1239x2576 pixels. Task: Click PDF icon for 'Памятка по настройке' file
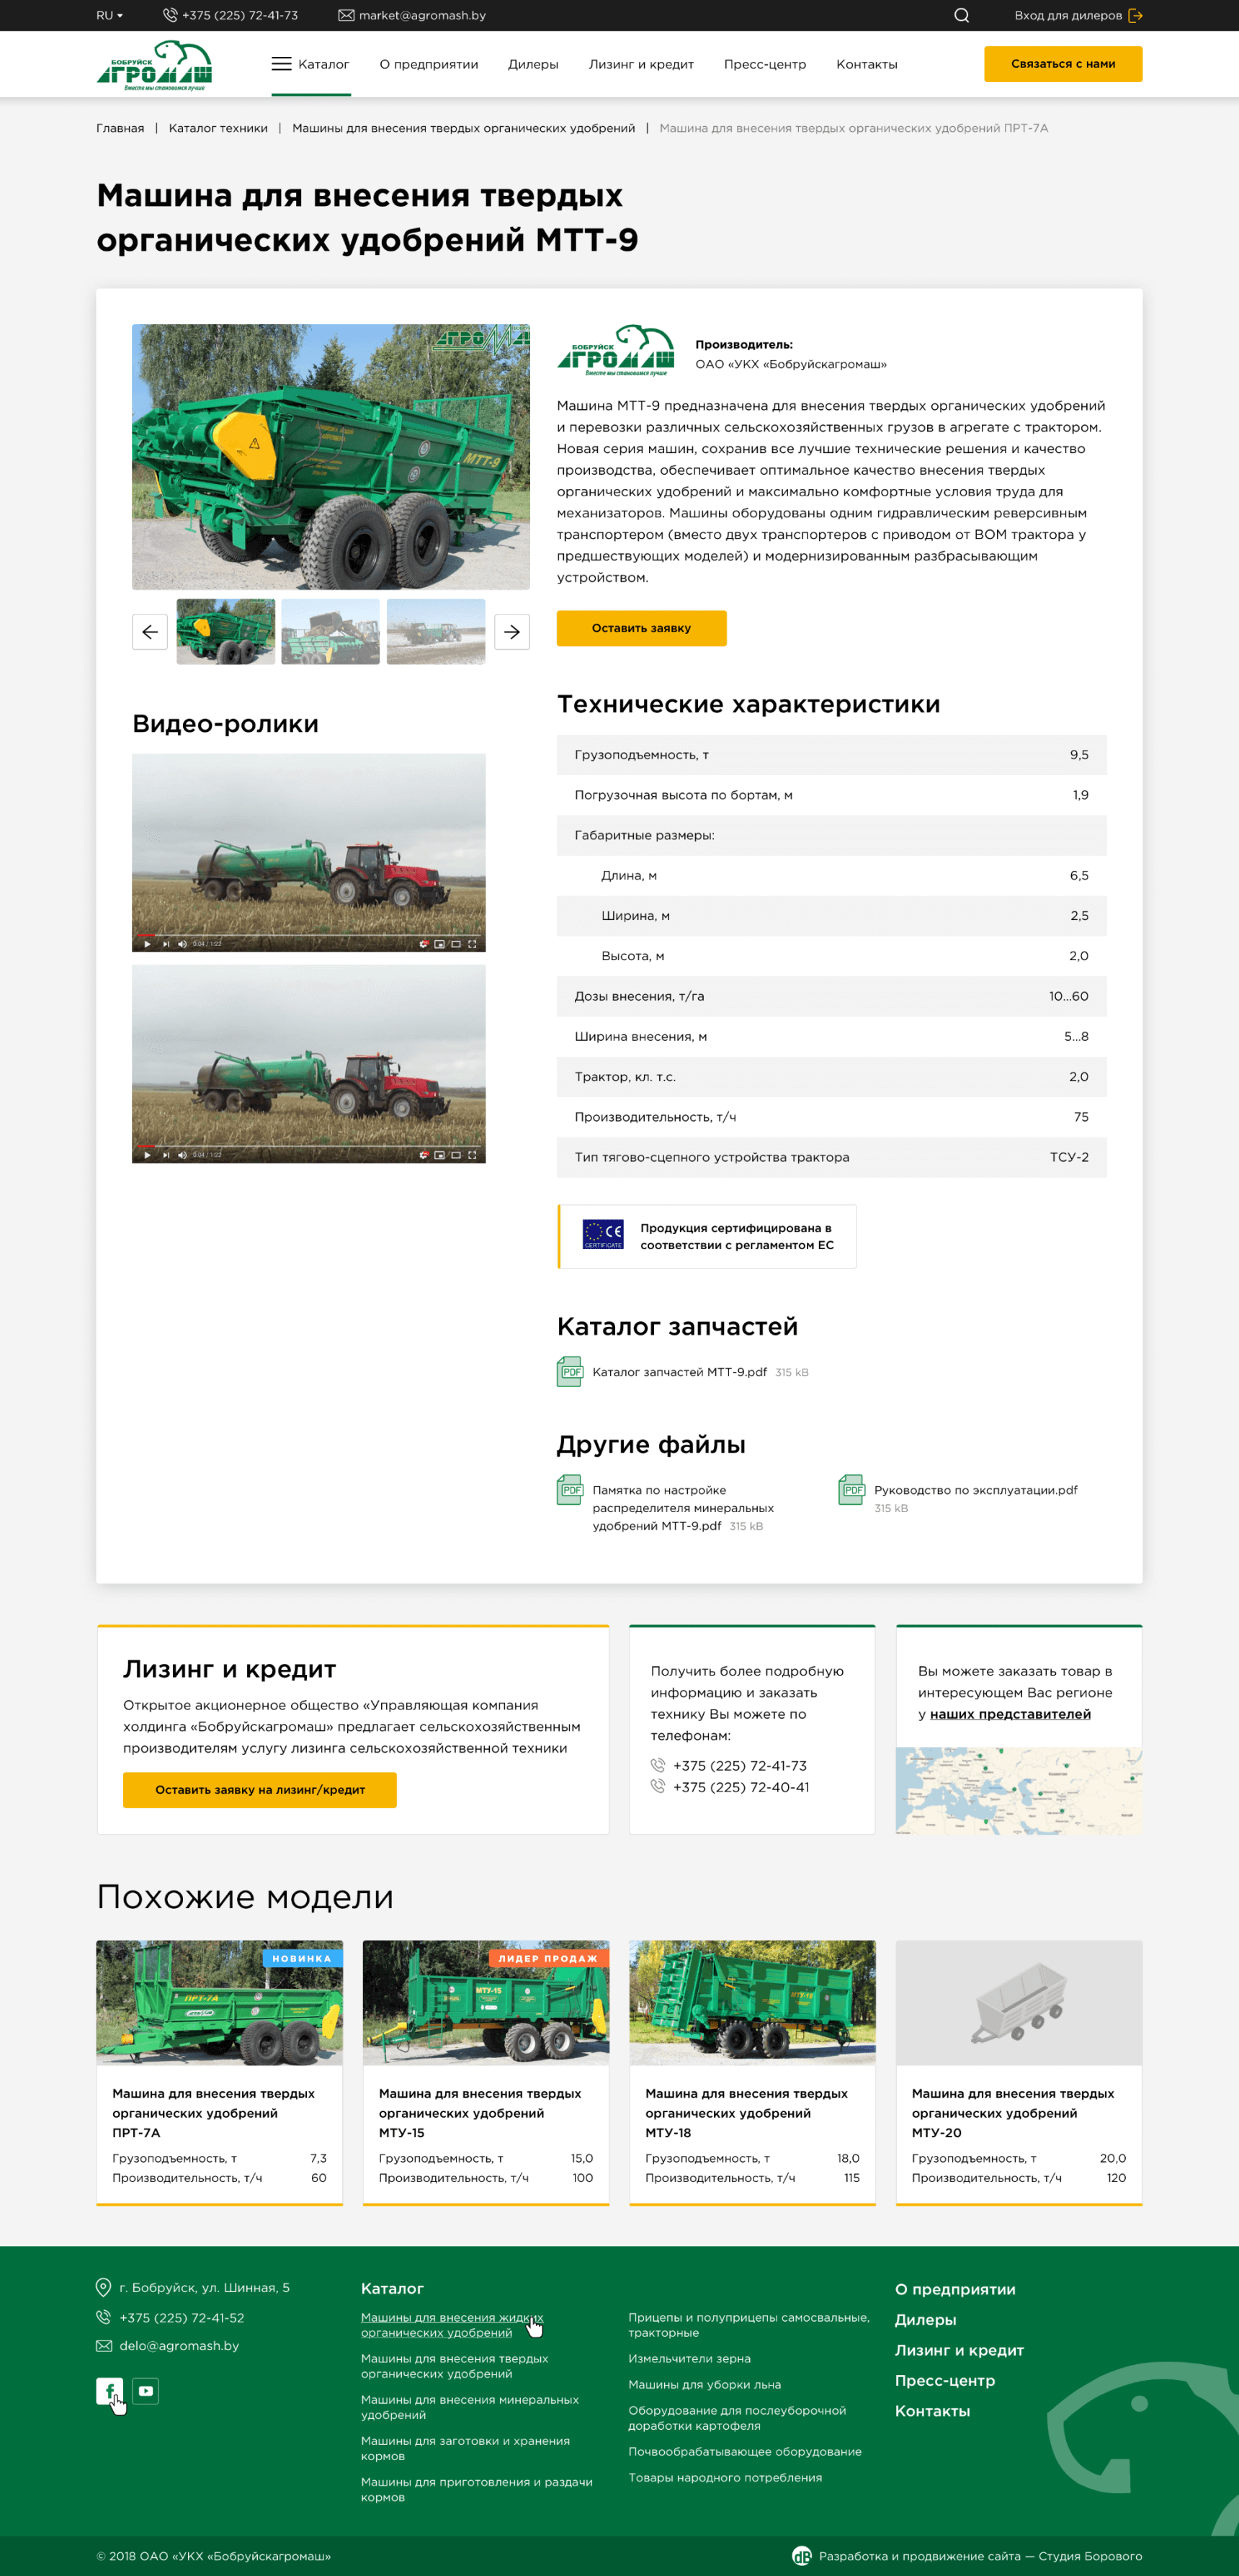pyautogui.click(x=569, y=1490)
